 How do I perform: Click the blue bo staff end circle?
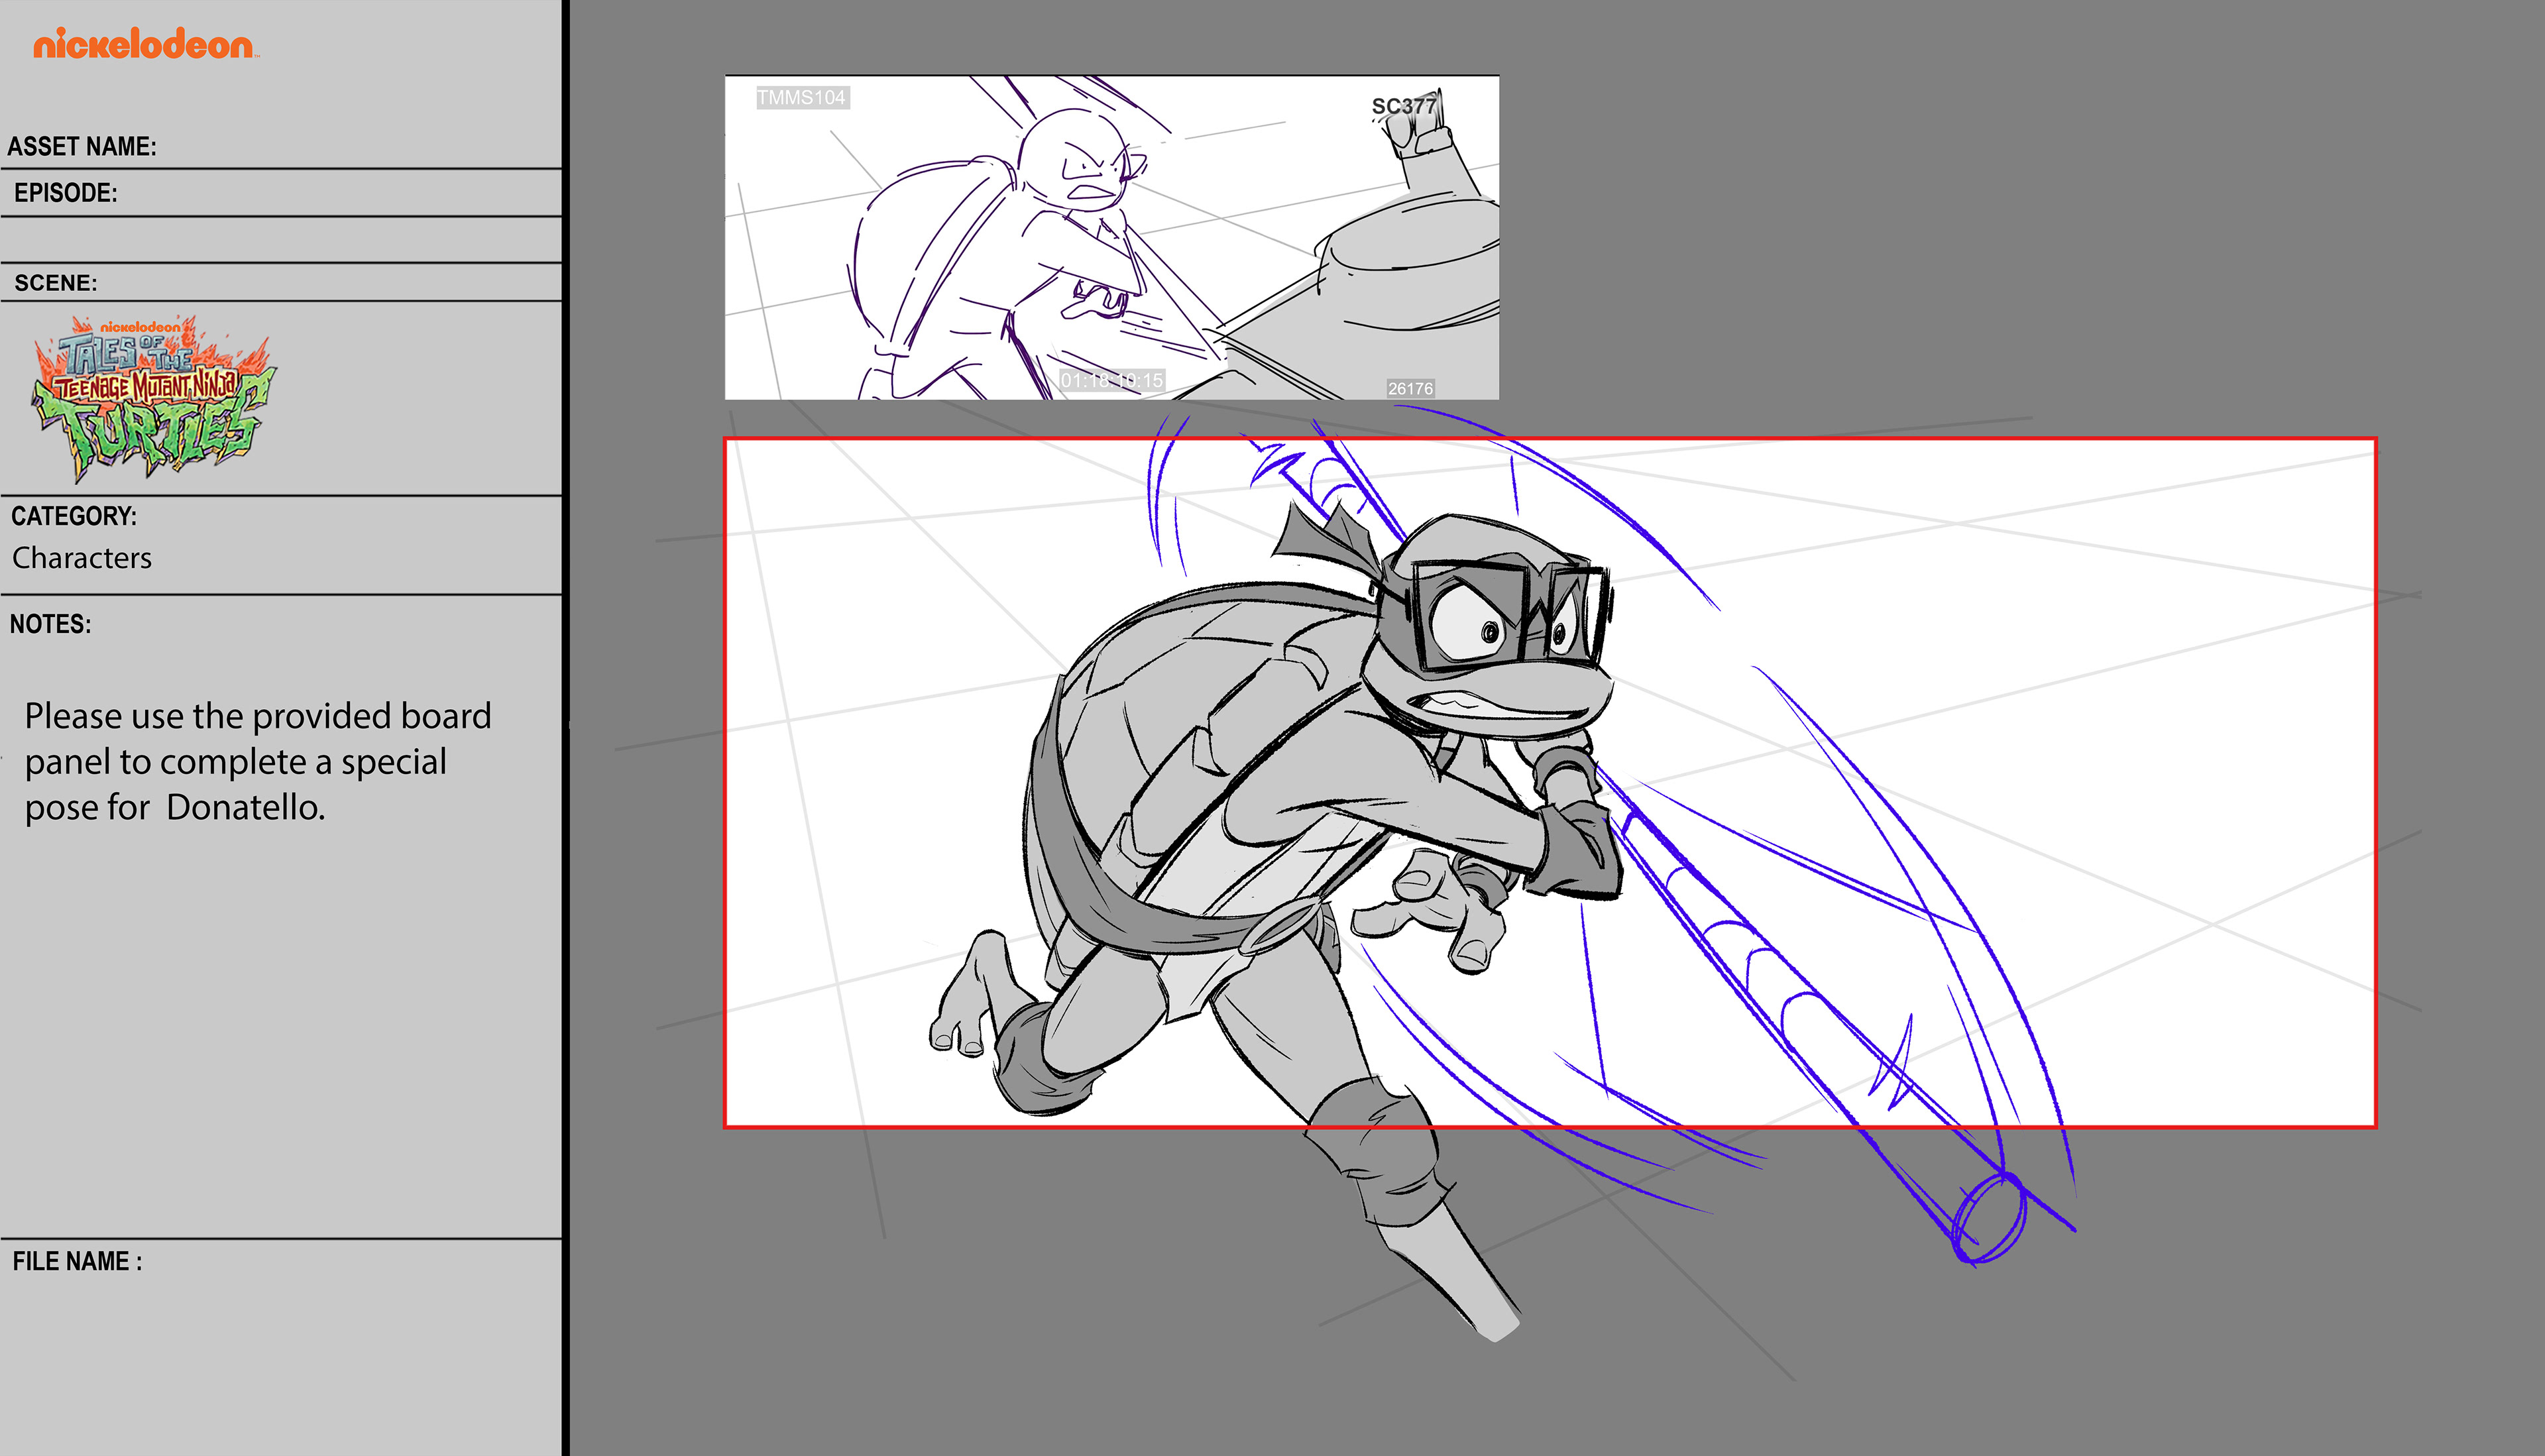pos(1989,1218)
